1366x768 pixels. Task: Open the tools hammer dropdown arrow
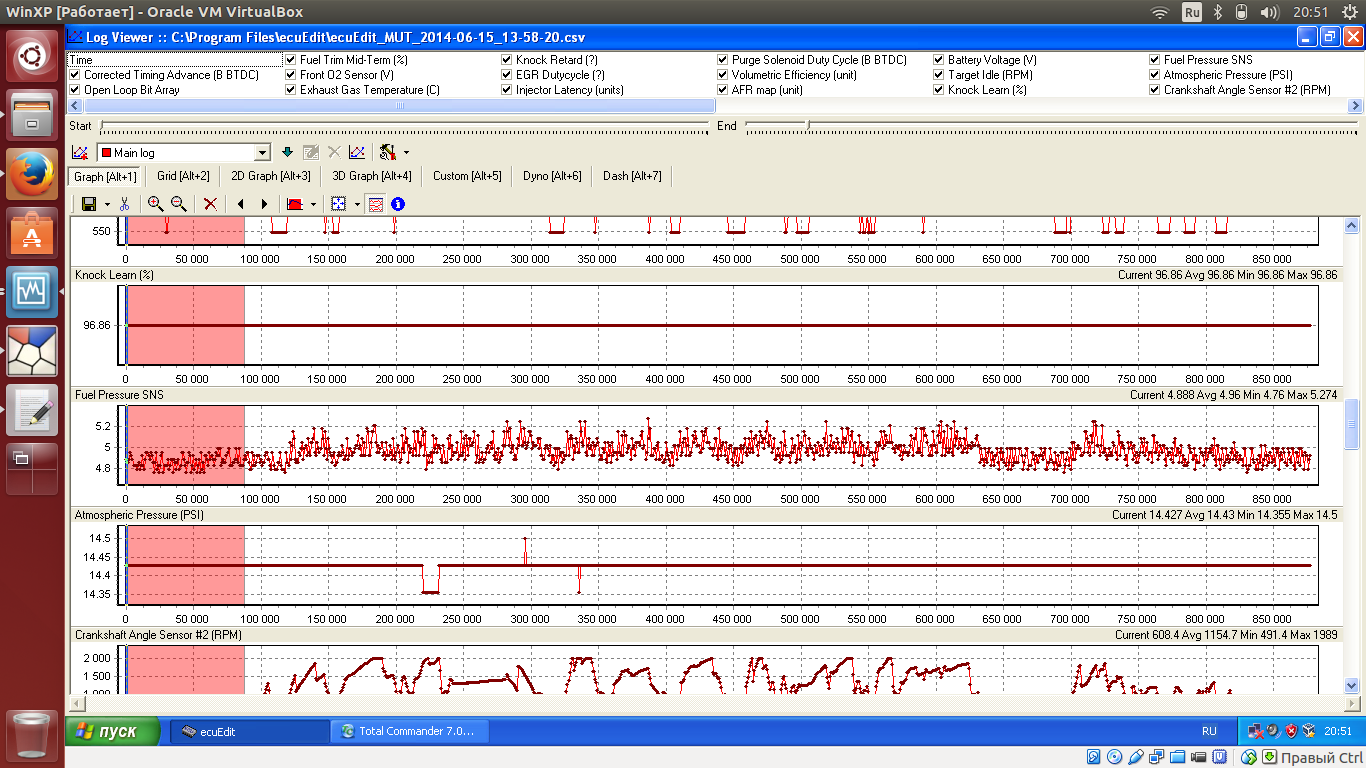pyautogui.click(x=406, y=153)
